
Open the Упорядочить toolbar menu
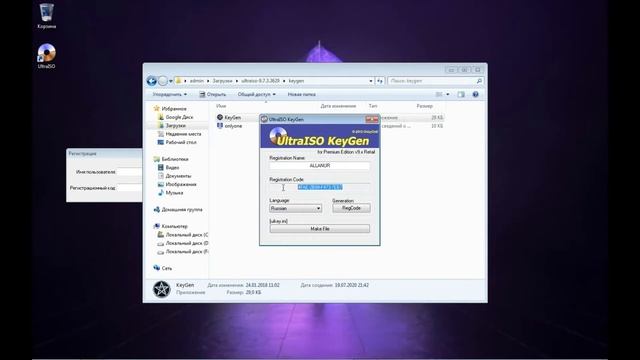pos(169,94)
